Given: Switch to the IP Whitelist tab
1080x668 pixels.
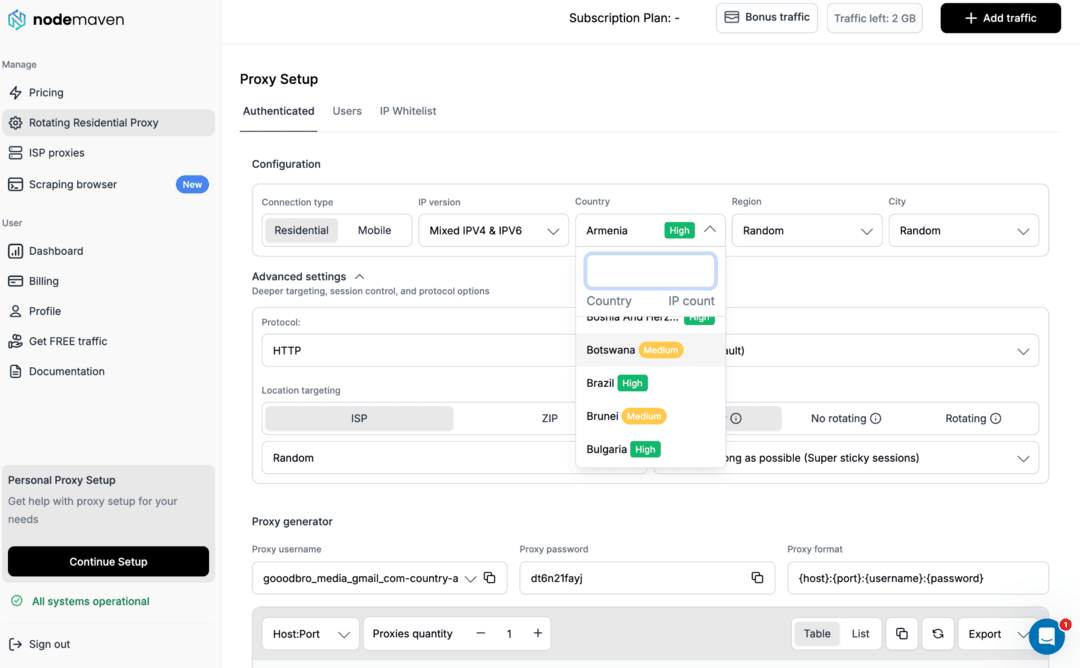Looking at the screenshot, I should pyautogui.click(x=408, y=111).
